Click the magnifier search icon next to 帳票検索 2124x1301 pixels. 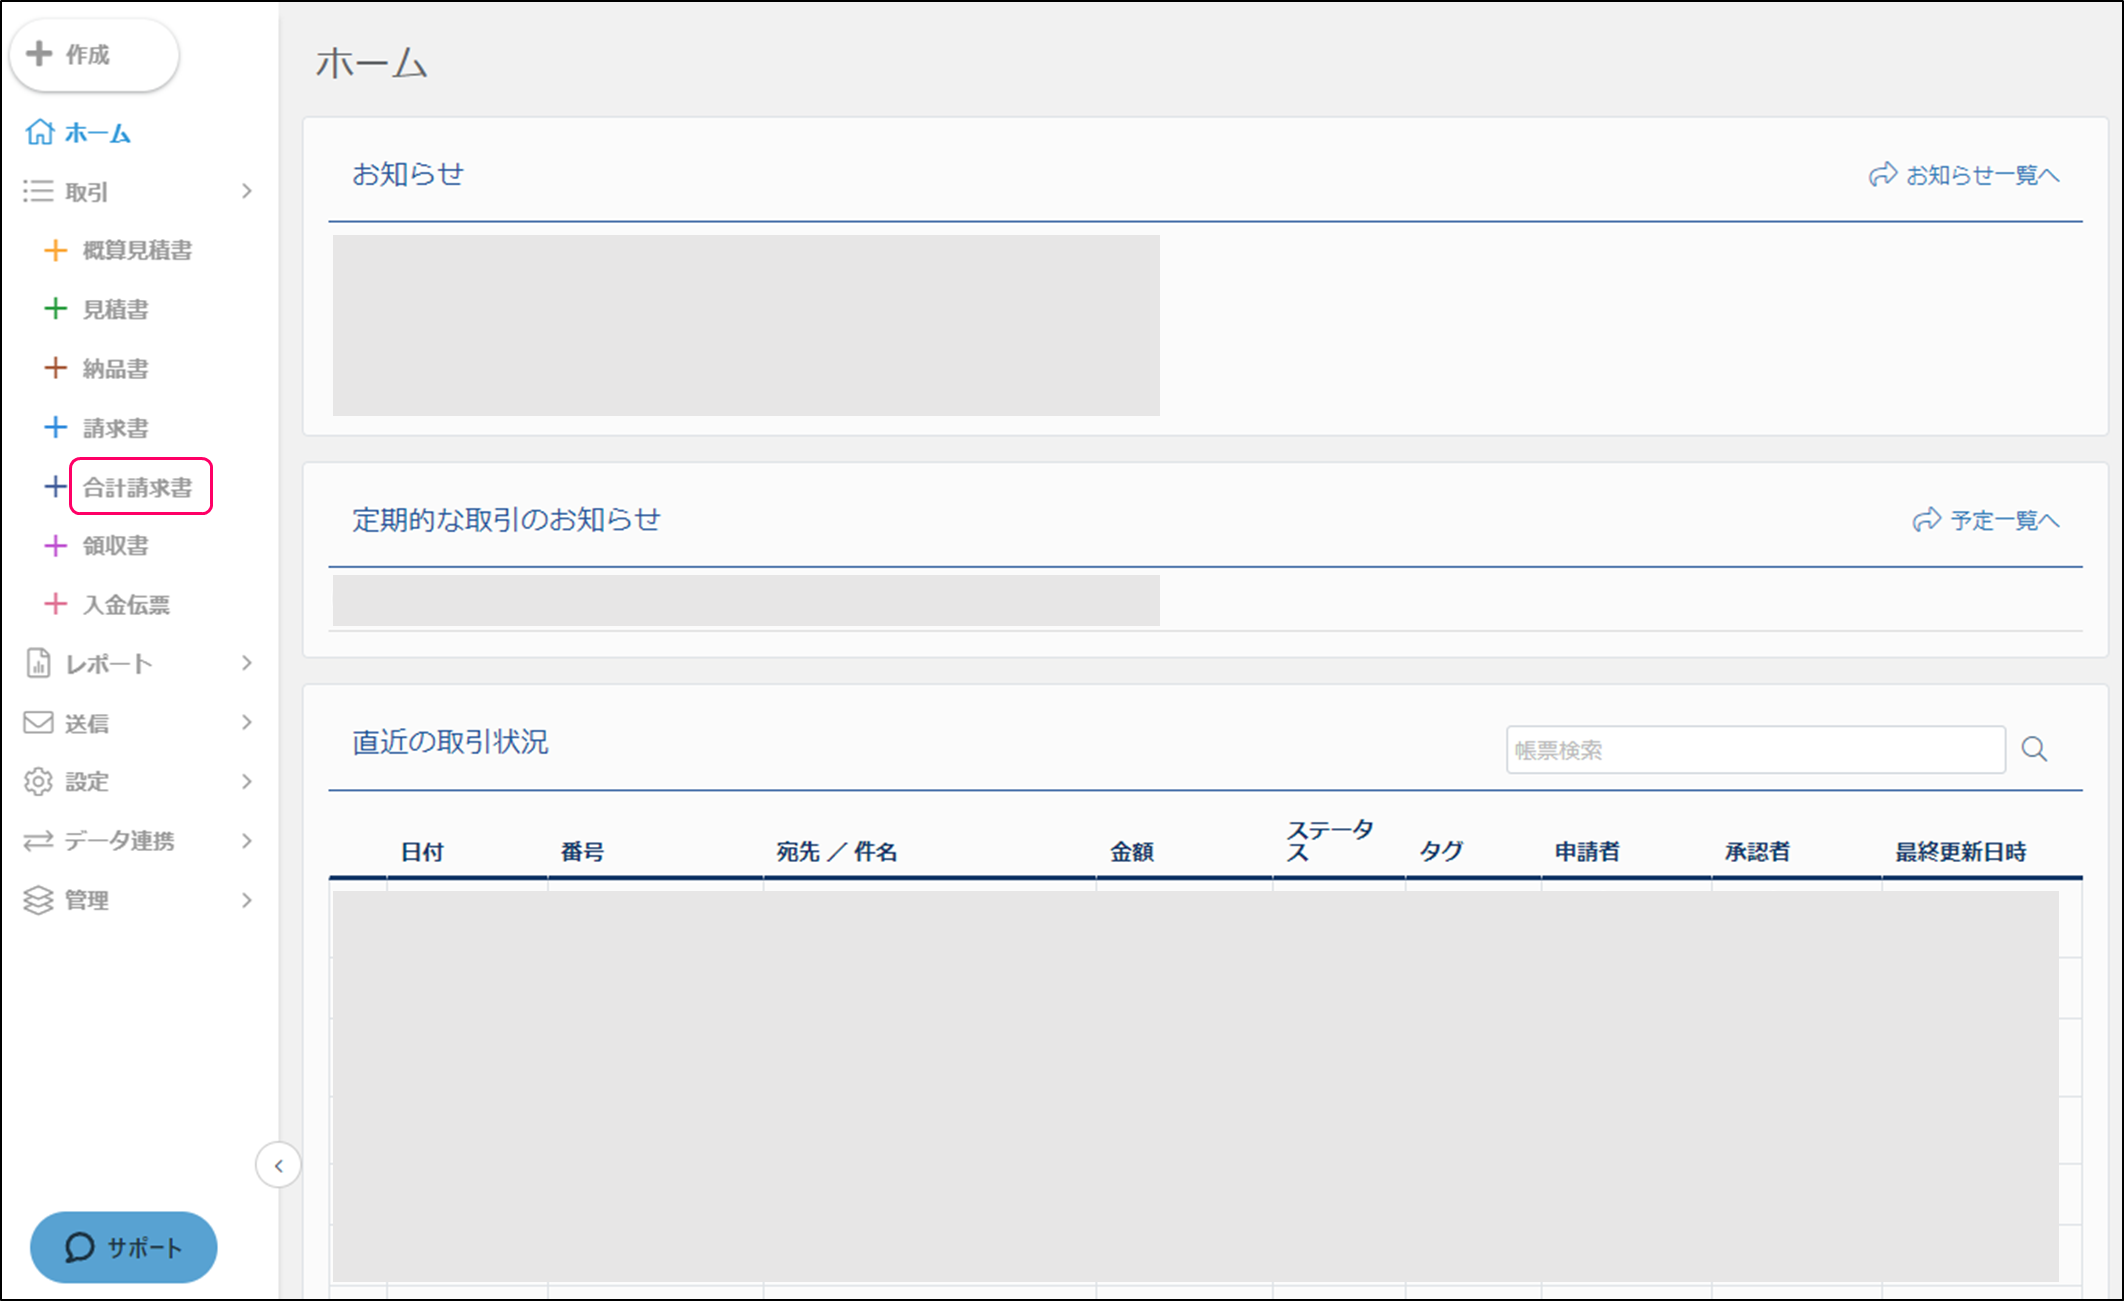(x=2034, y=749)
